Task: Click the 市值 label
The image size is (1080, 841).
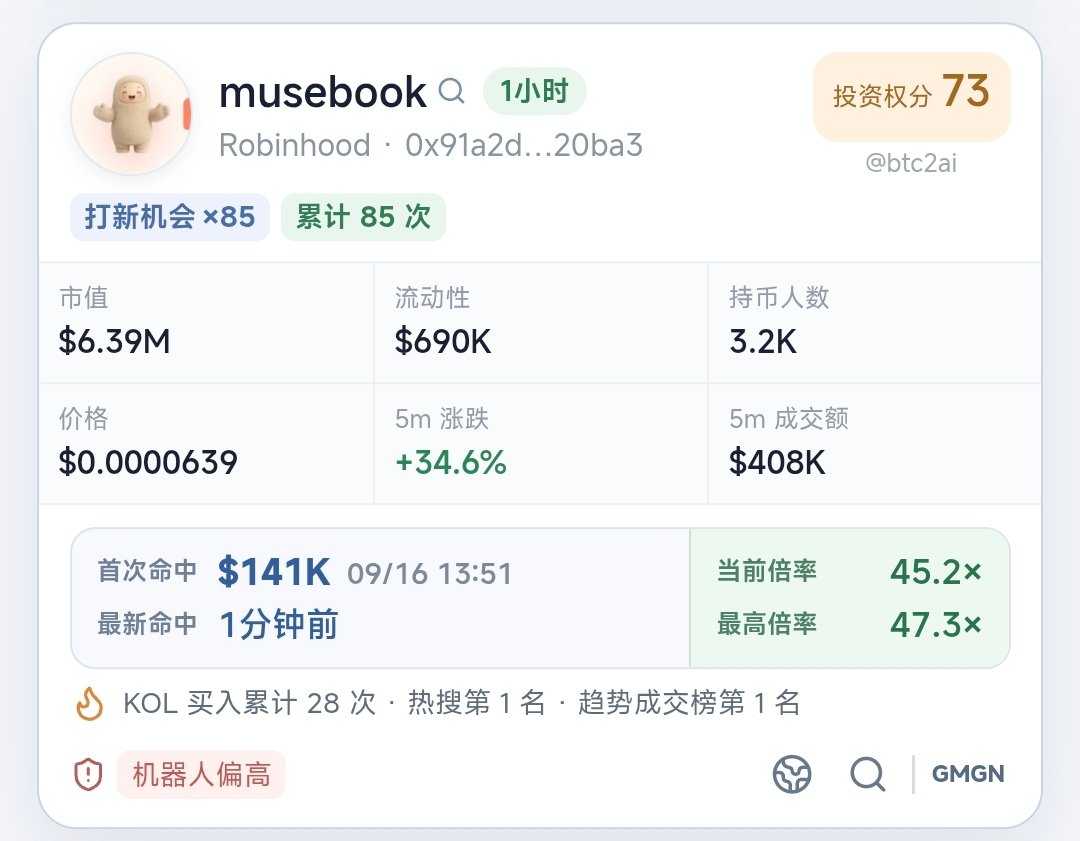Action: [x=84, y=298]
